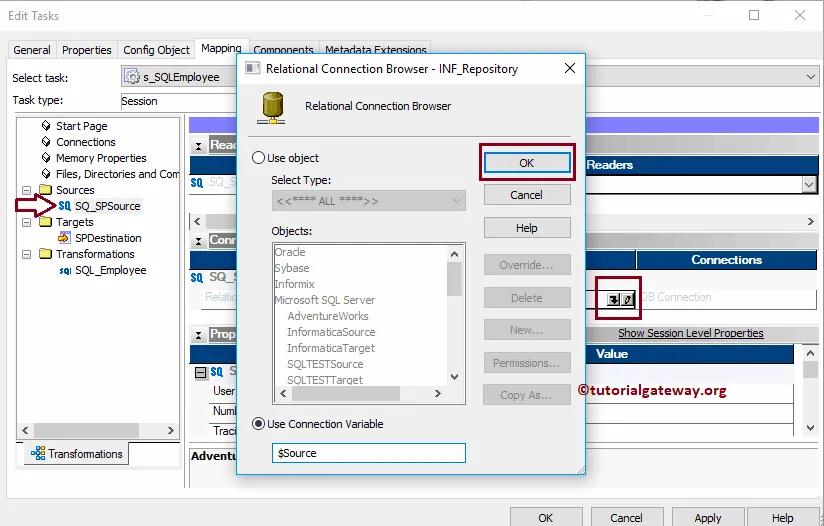Select the Use object radio button

259,158
